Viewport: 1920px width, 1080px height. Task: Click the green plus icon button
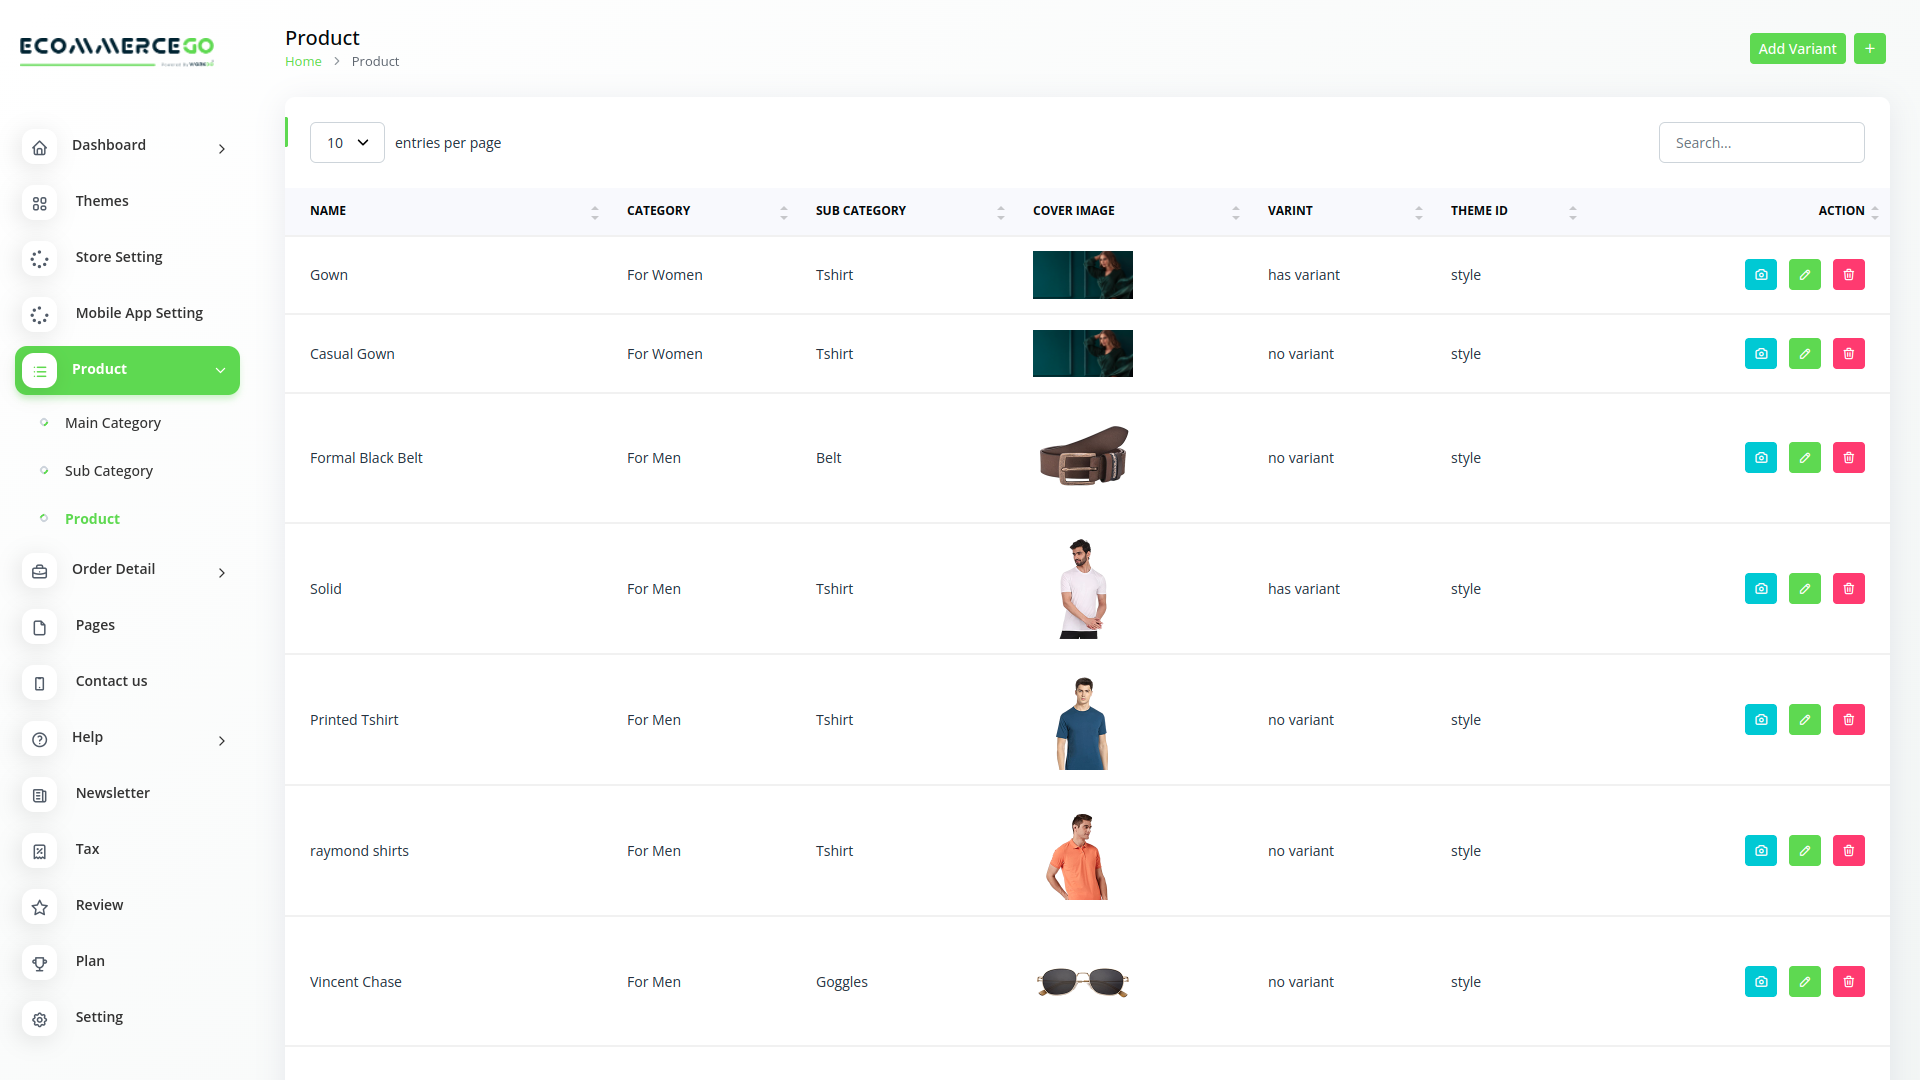click(x=1869, y=49)
